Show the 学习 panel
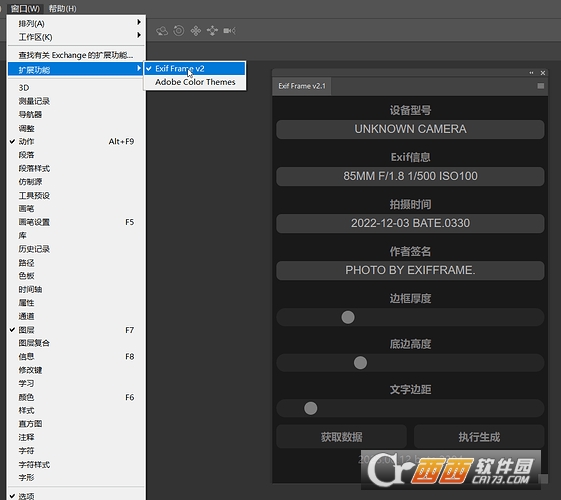The height and width of the screenshot is (500, 561). (76, 383)
